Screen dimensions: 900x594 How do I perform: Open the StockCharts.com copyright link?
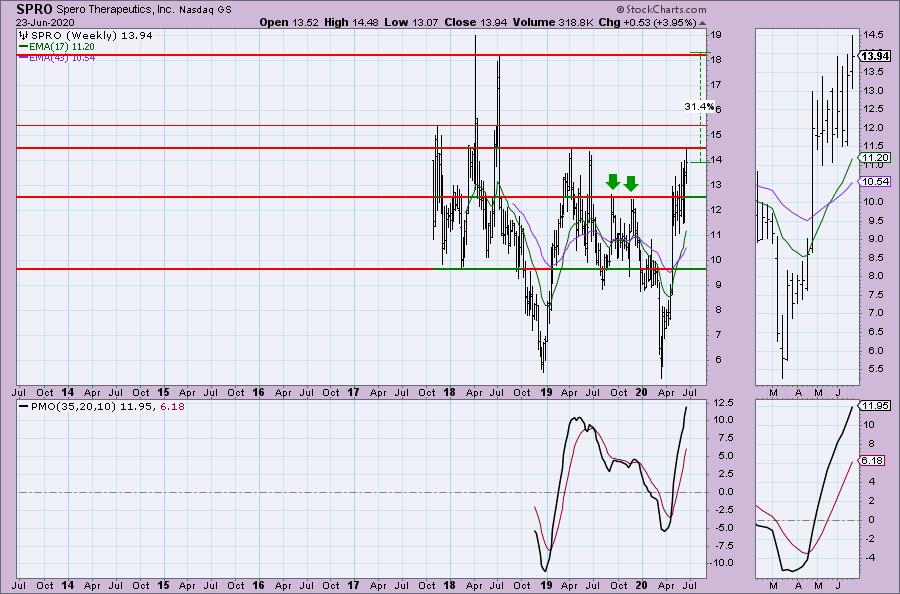661,9
